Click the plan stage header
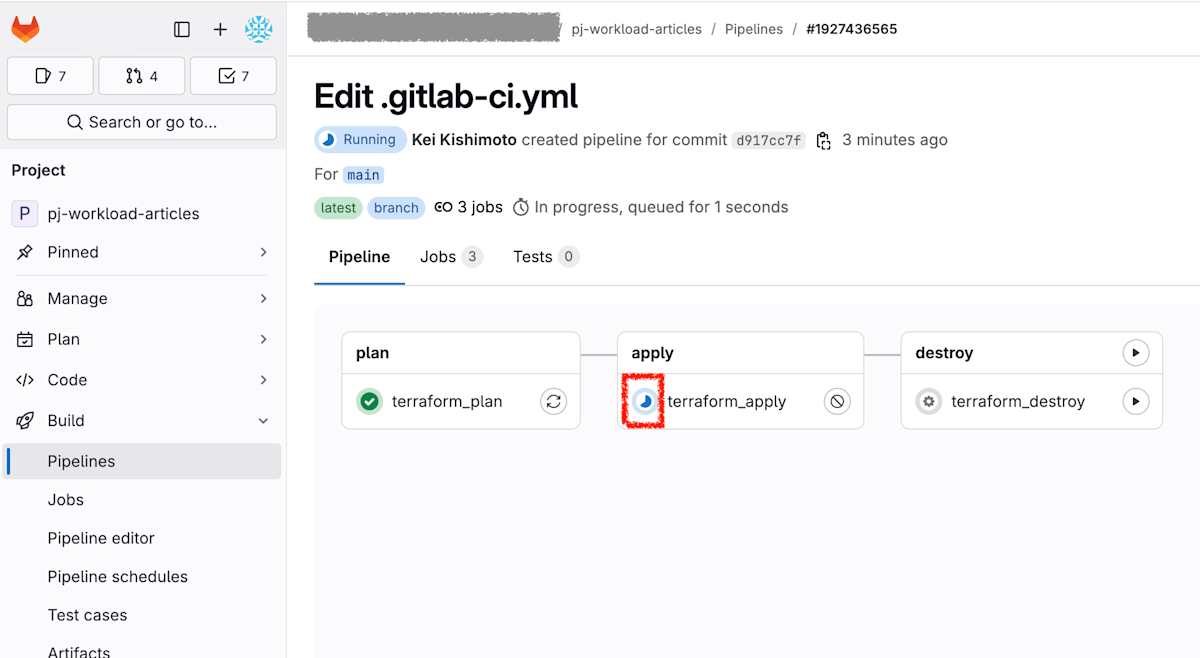This screenshot has height=658, width=1200. [372, 353]
